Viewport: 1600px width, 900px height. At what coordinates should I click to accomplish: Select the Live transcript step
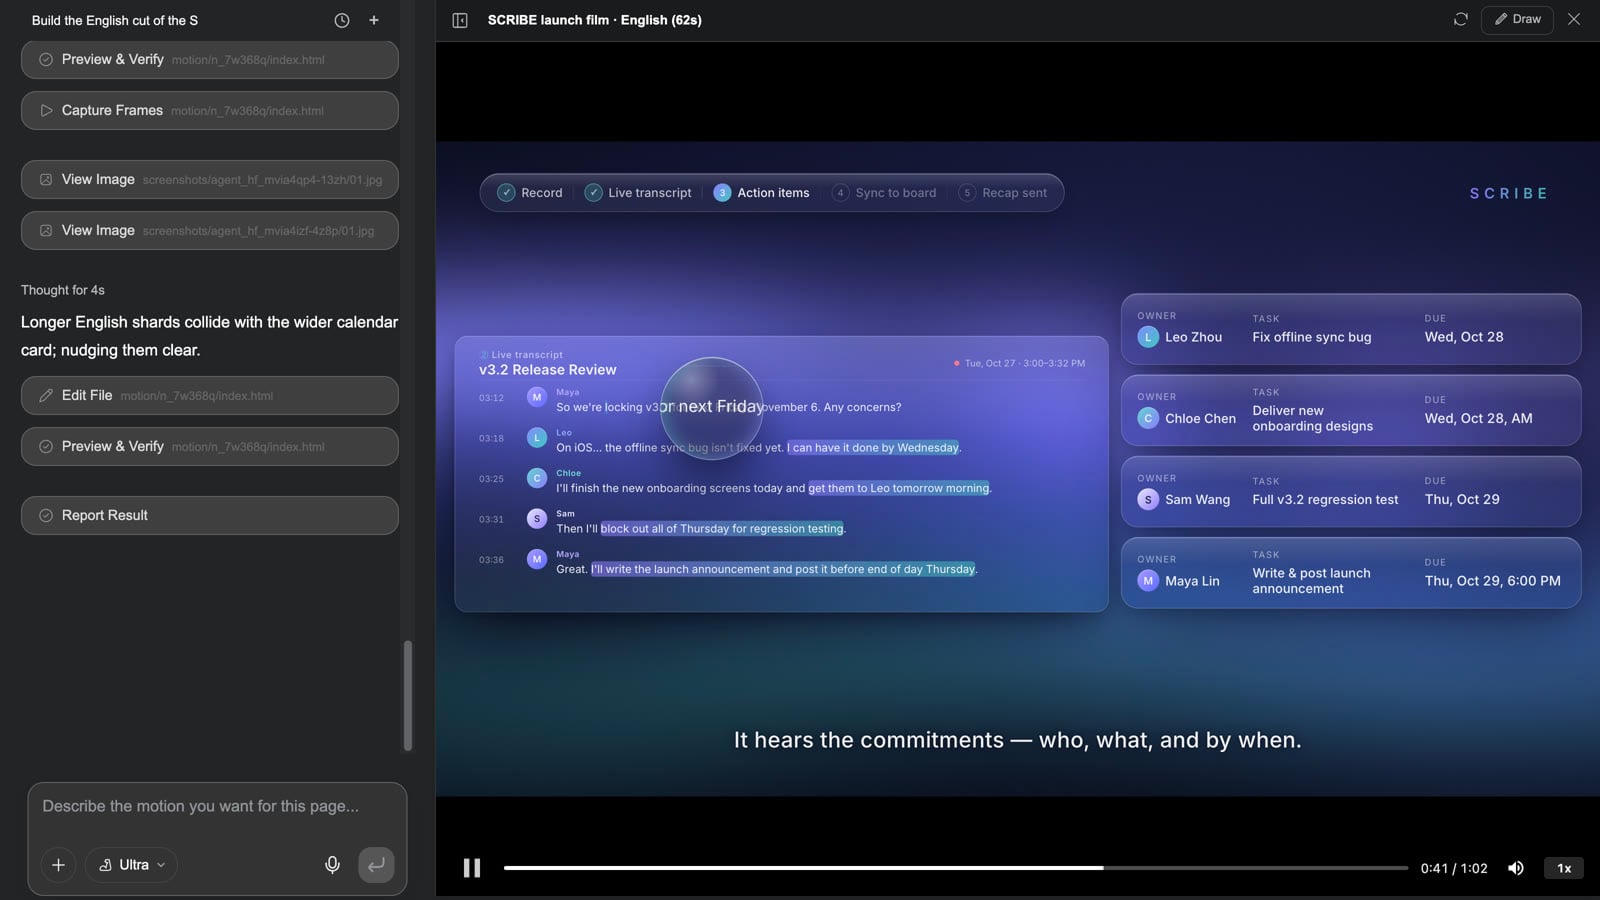[x=638, y=193]
